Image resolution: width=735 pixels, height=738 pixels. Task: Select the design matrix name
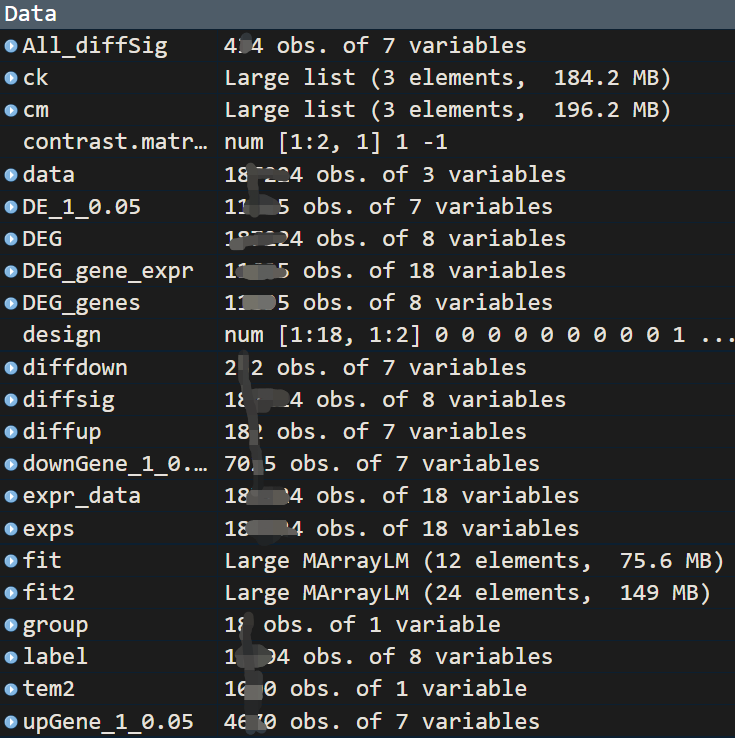[x=62, y=335]
